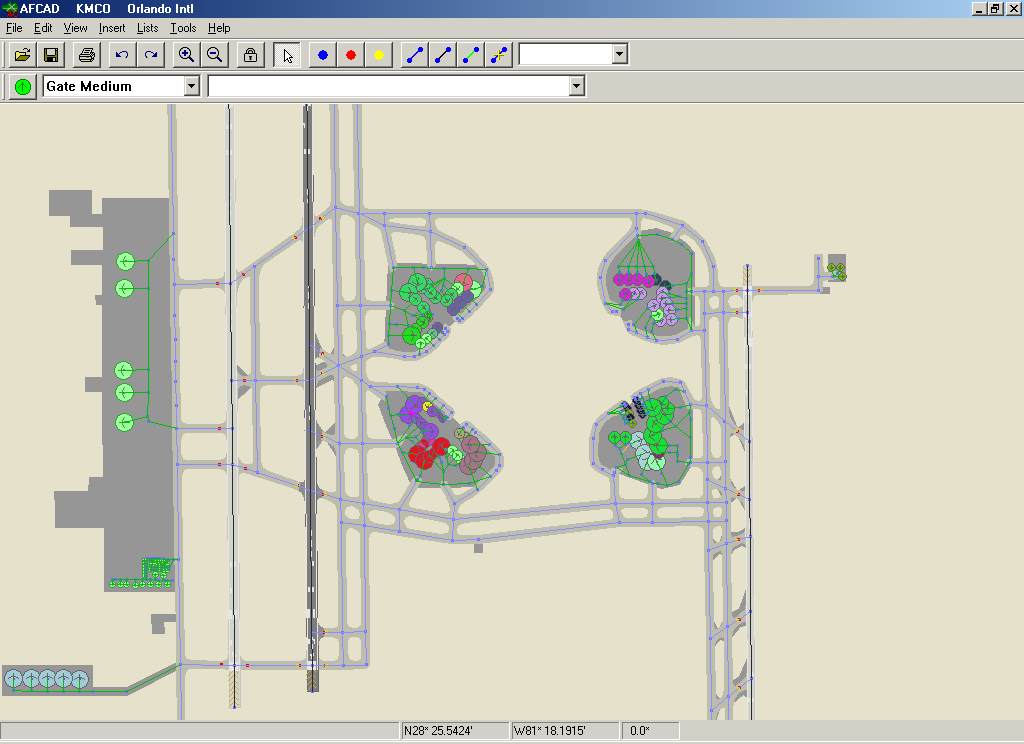Select the green apron link tool
1024x744 pixels.
471,55
